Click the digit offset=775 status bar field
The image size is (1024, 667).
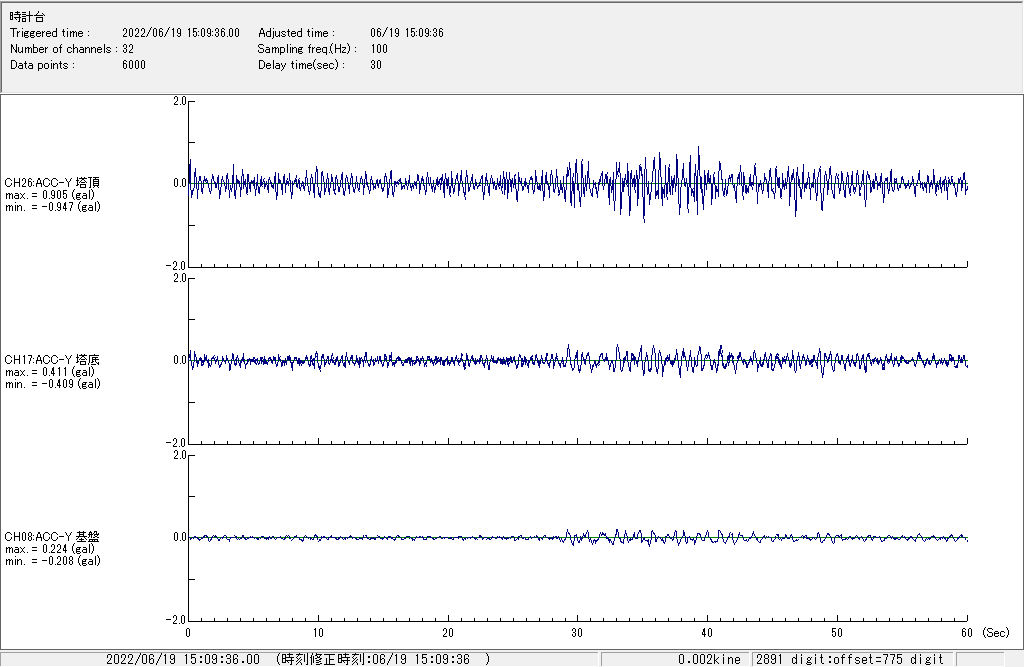[x=850, y=659]
